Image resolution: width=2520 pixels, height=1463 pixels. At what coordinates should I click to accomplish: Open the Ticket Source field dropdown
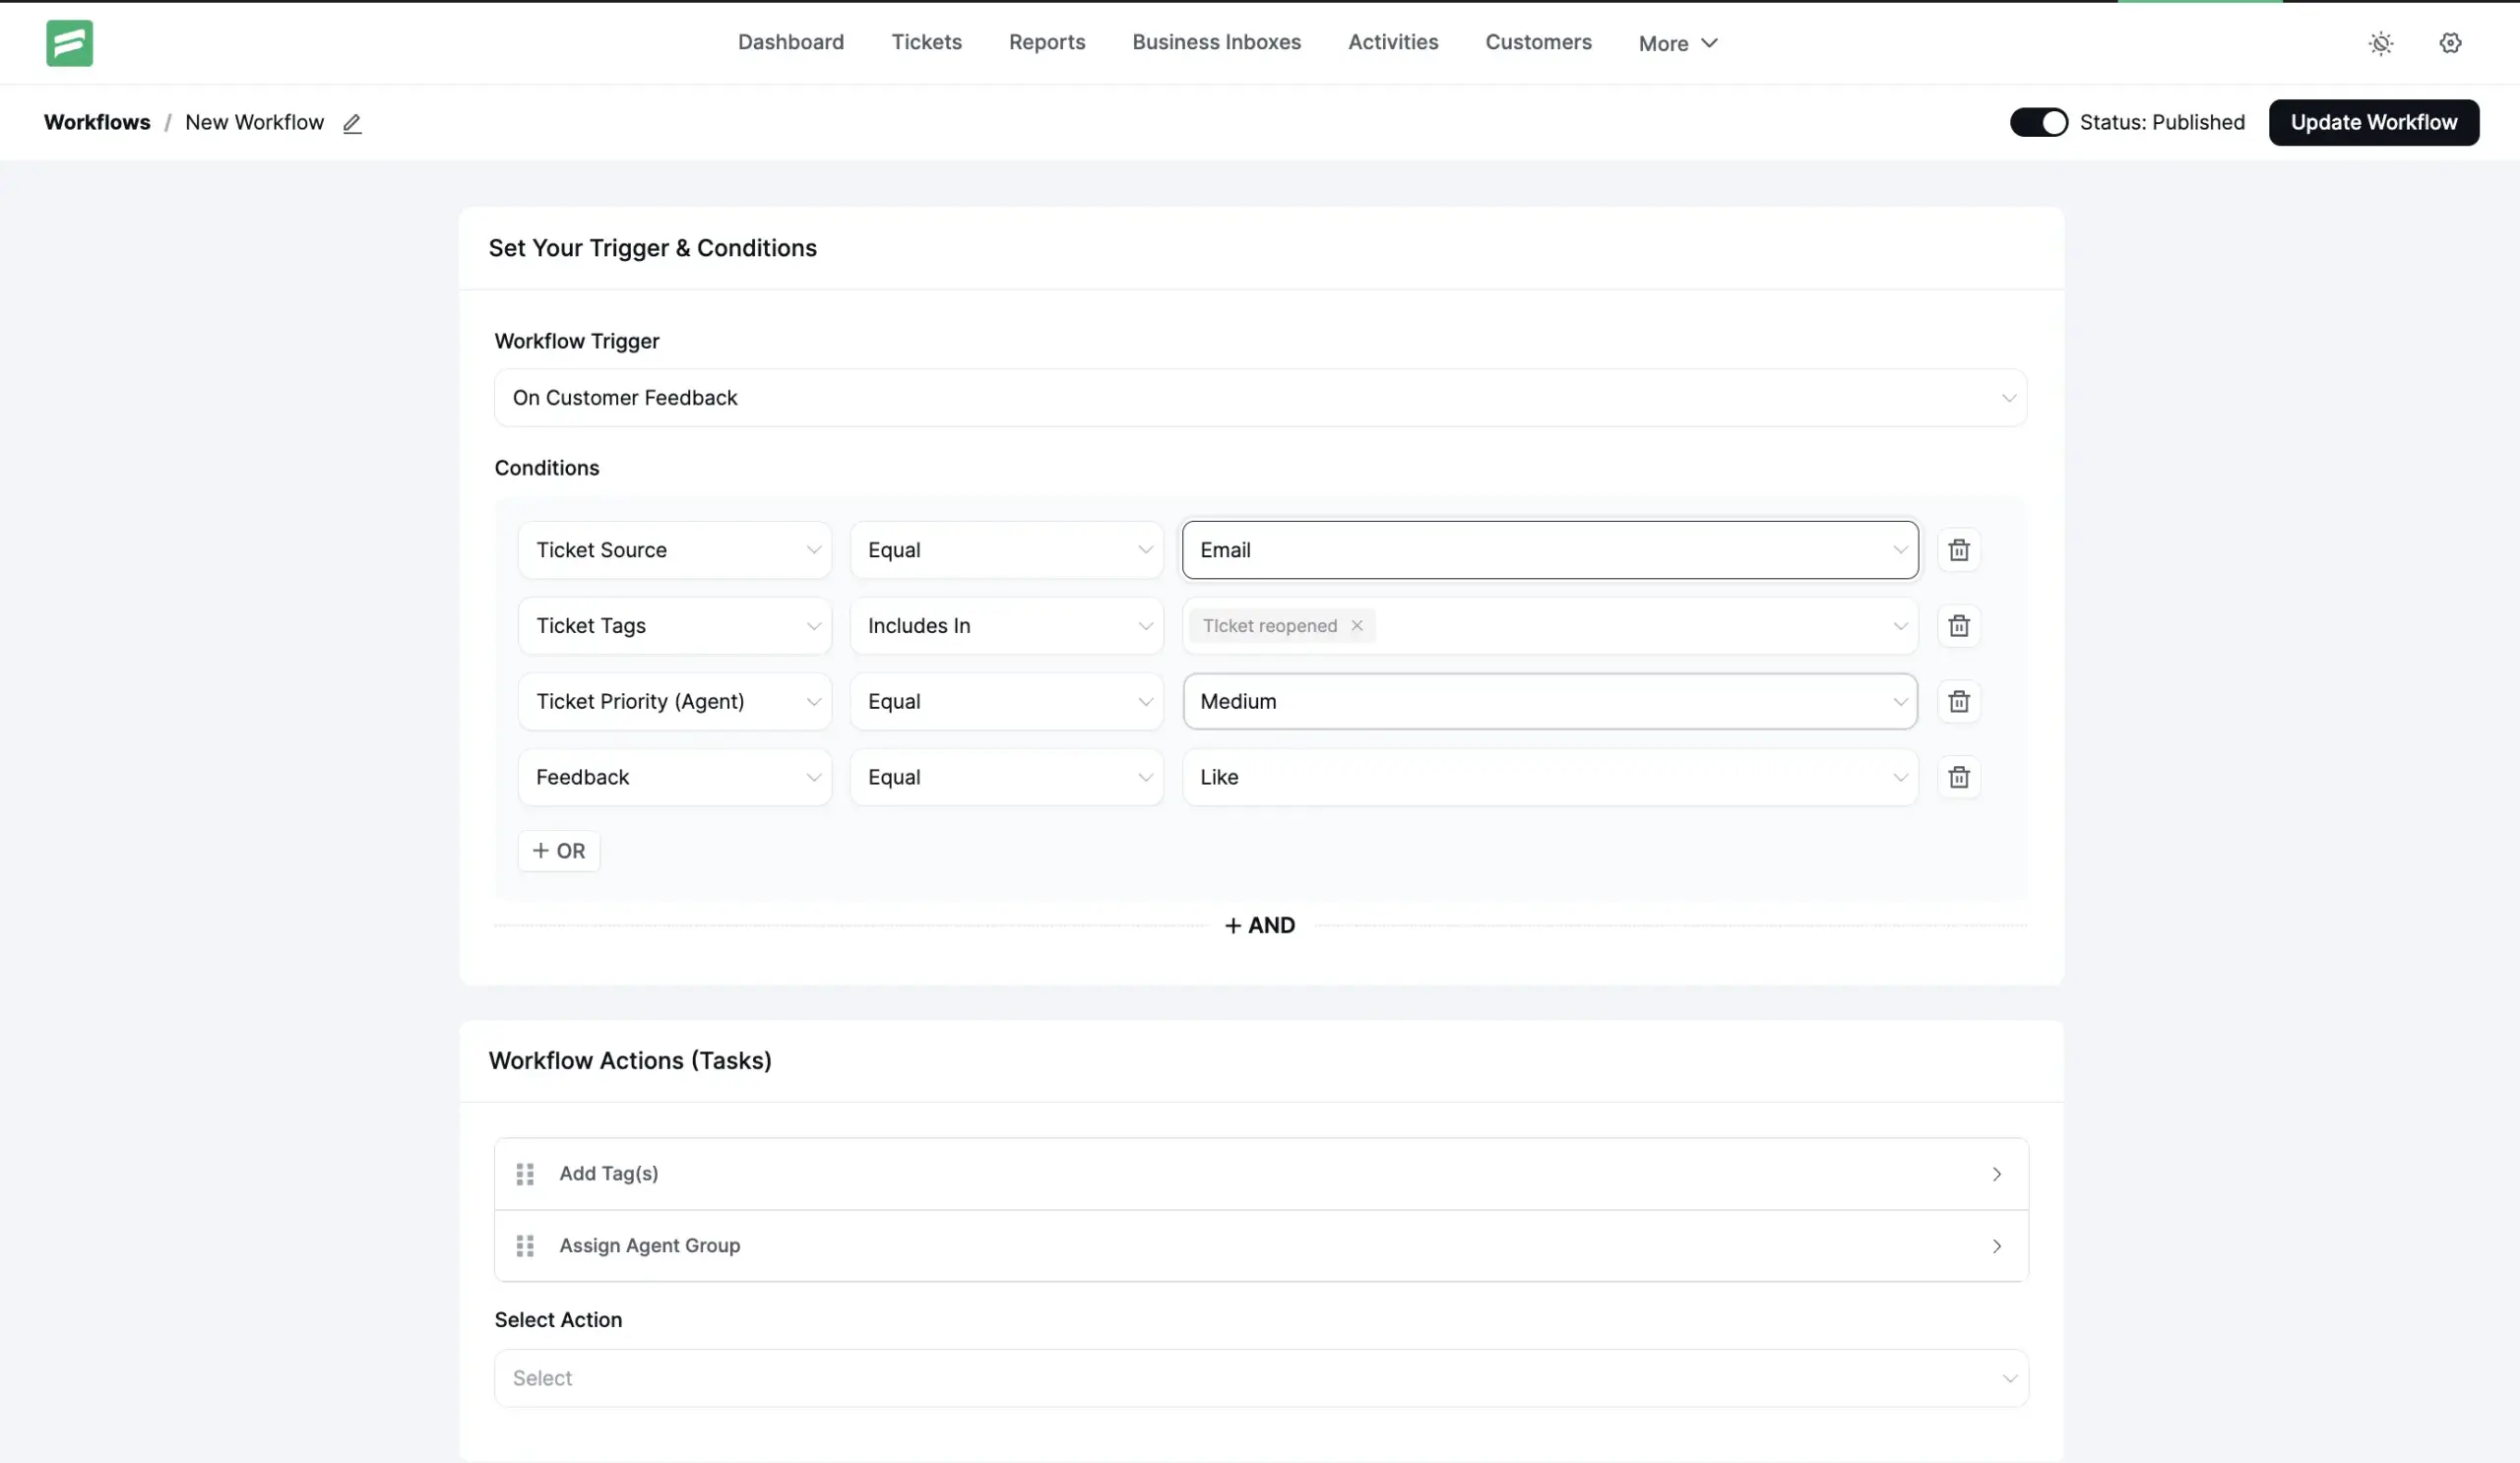(675, 550)
